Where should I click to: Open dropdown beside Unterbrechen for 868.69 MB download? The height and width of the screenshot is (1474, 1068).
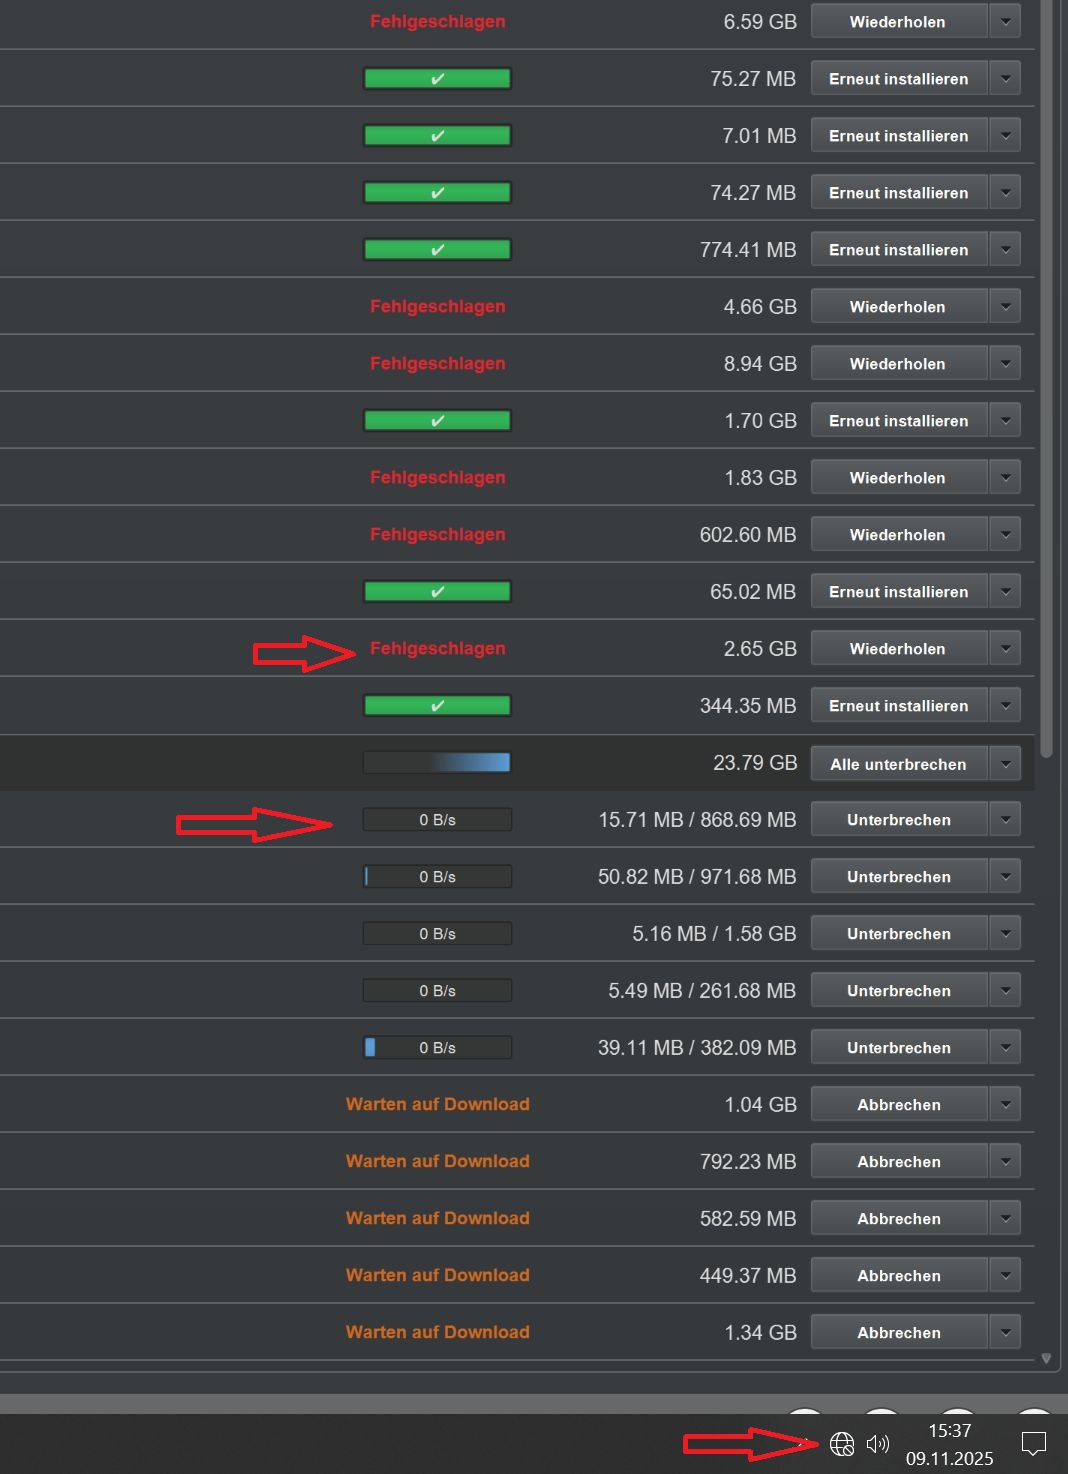[1005, 820]
